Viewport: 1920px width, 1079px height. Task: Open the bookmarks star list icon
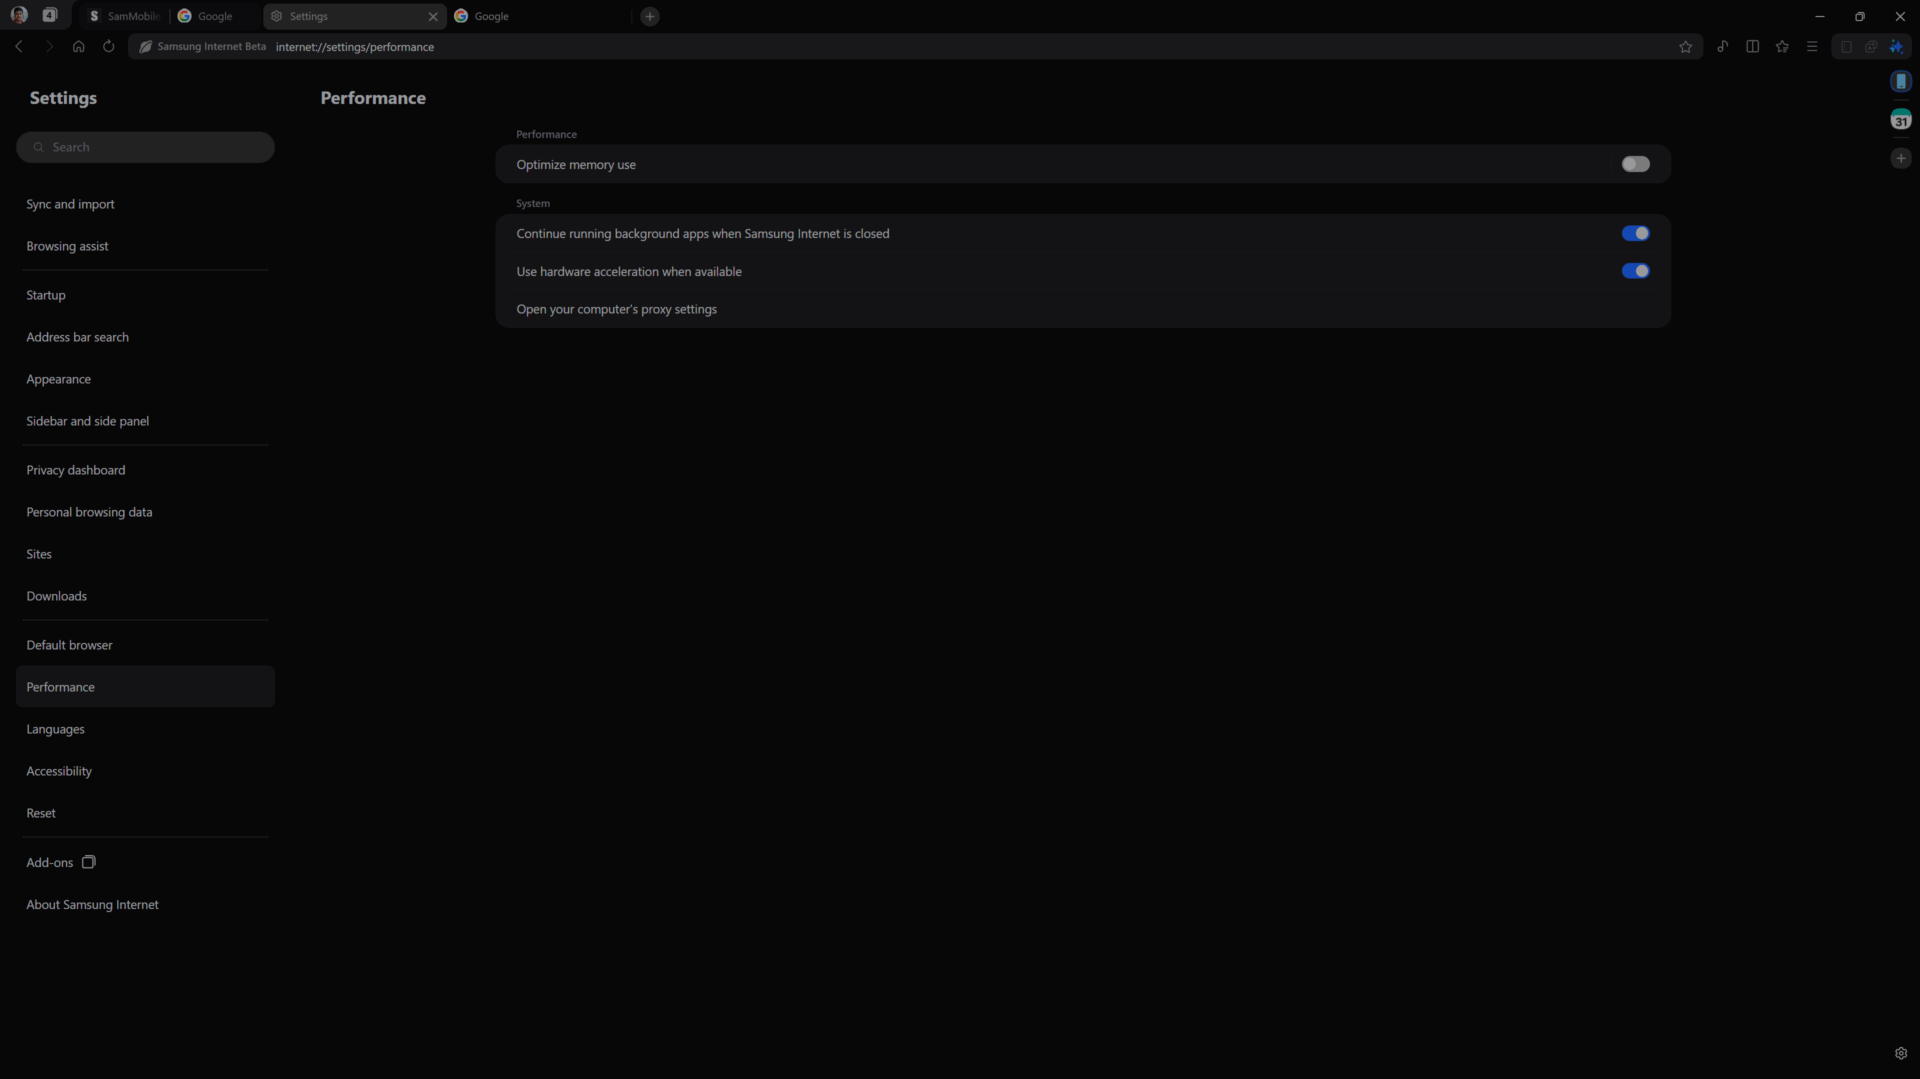pyautogui.click(x=1782, y=46)
